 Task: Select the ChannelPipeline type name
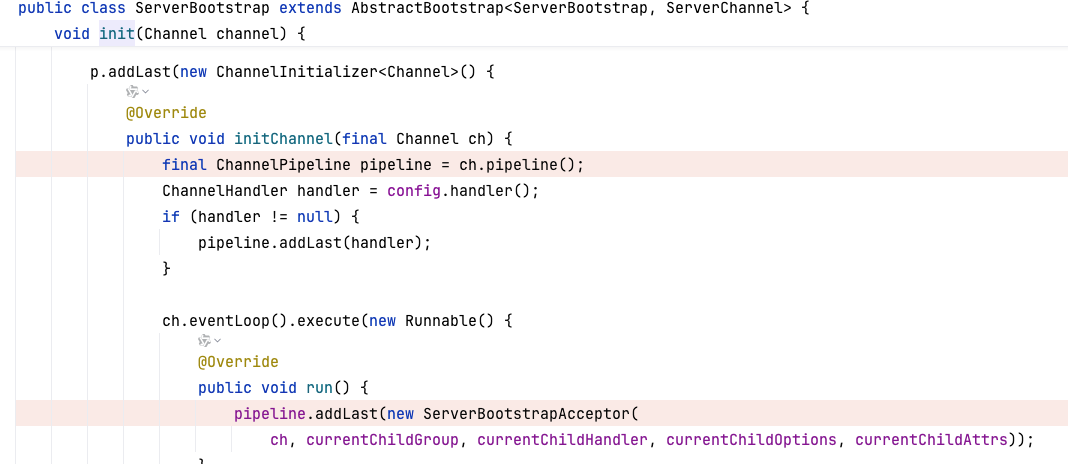283,165
